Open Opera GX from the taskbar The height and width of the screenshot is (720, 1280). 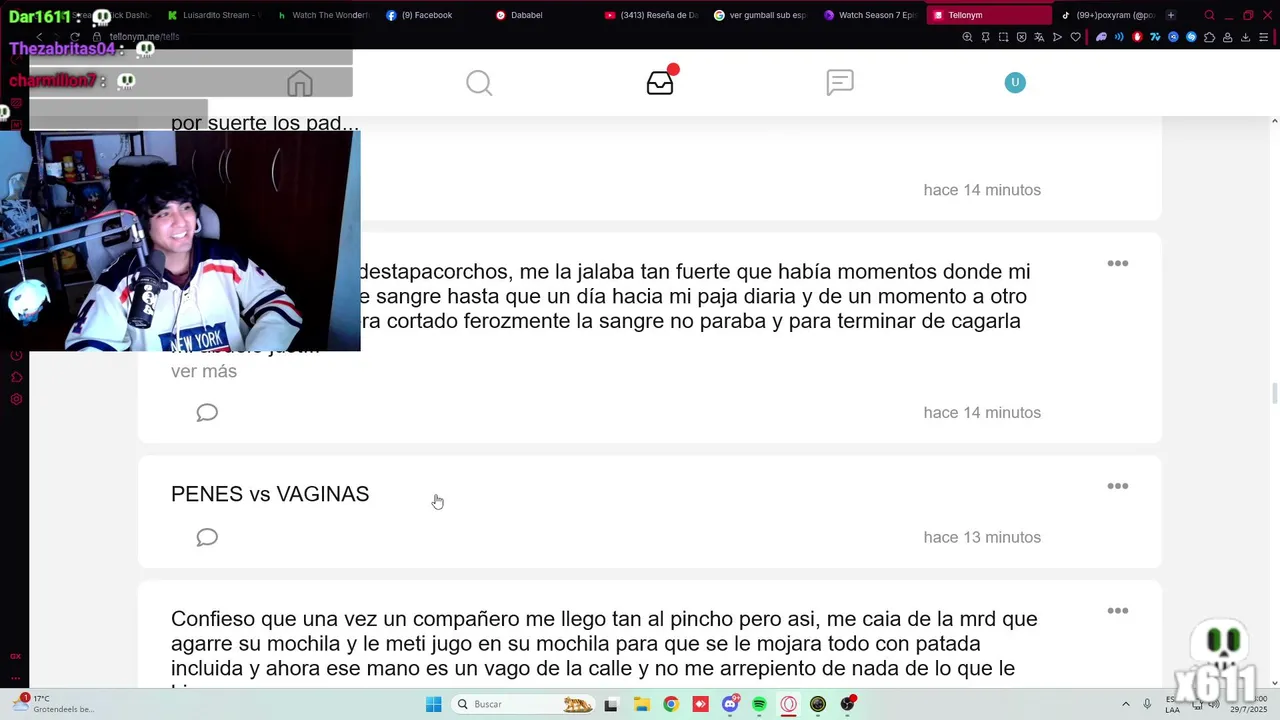(x=789, y=704)
